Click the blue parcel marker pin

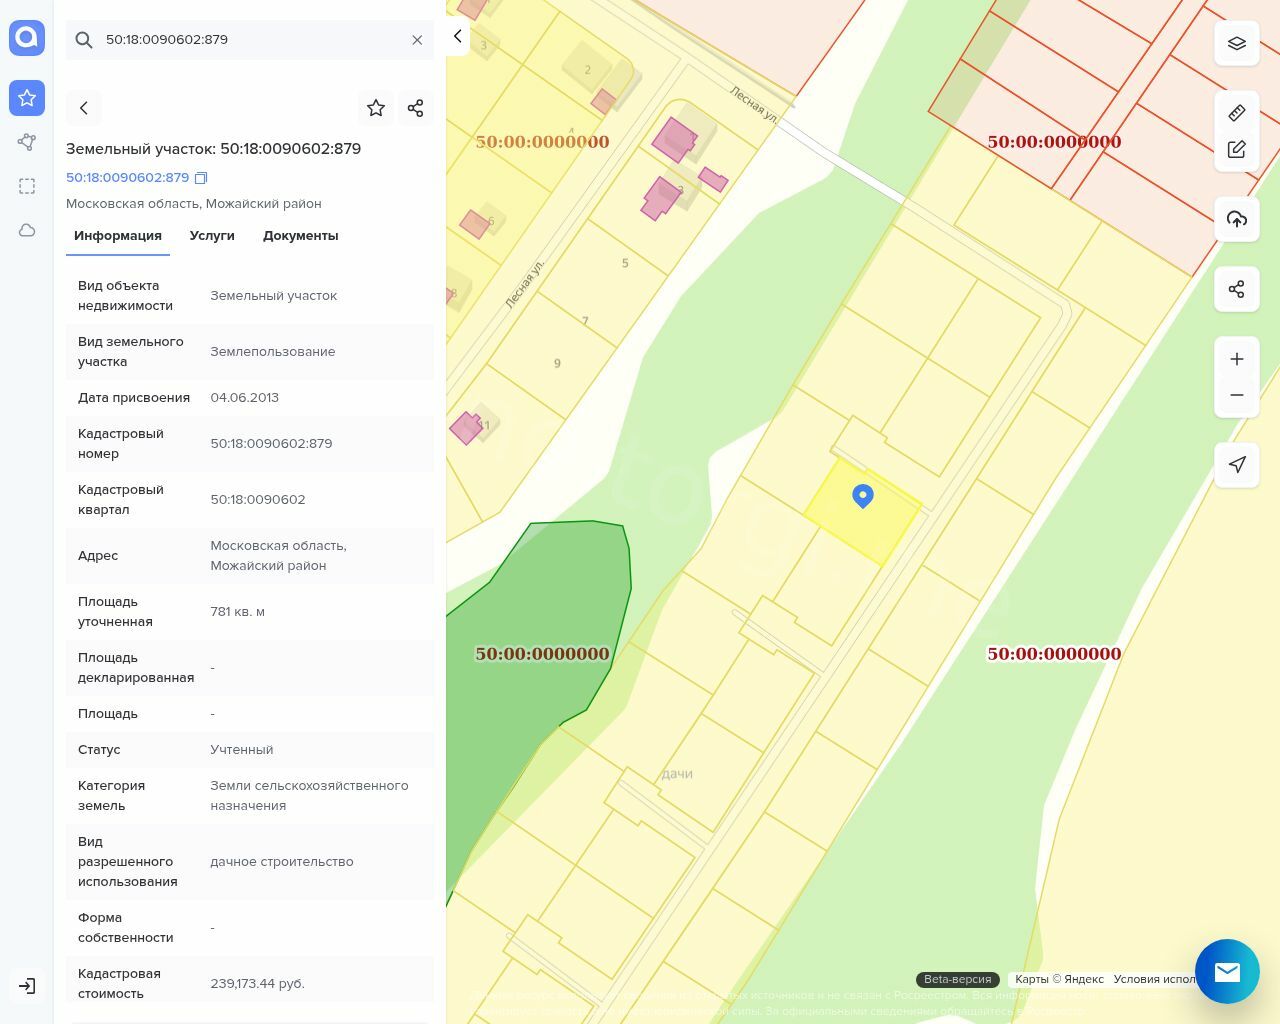coord(863,495)
